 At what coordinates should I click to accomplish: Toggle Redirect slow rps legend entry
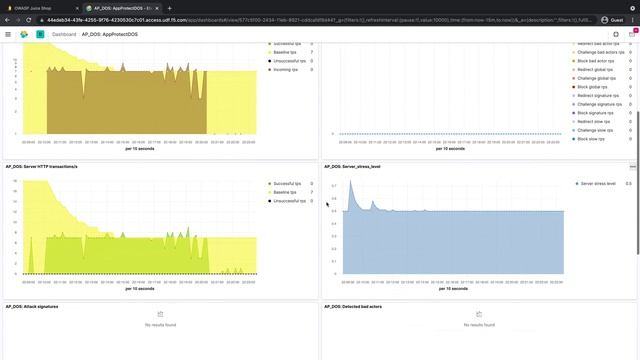(x=593, y=122)
